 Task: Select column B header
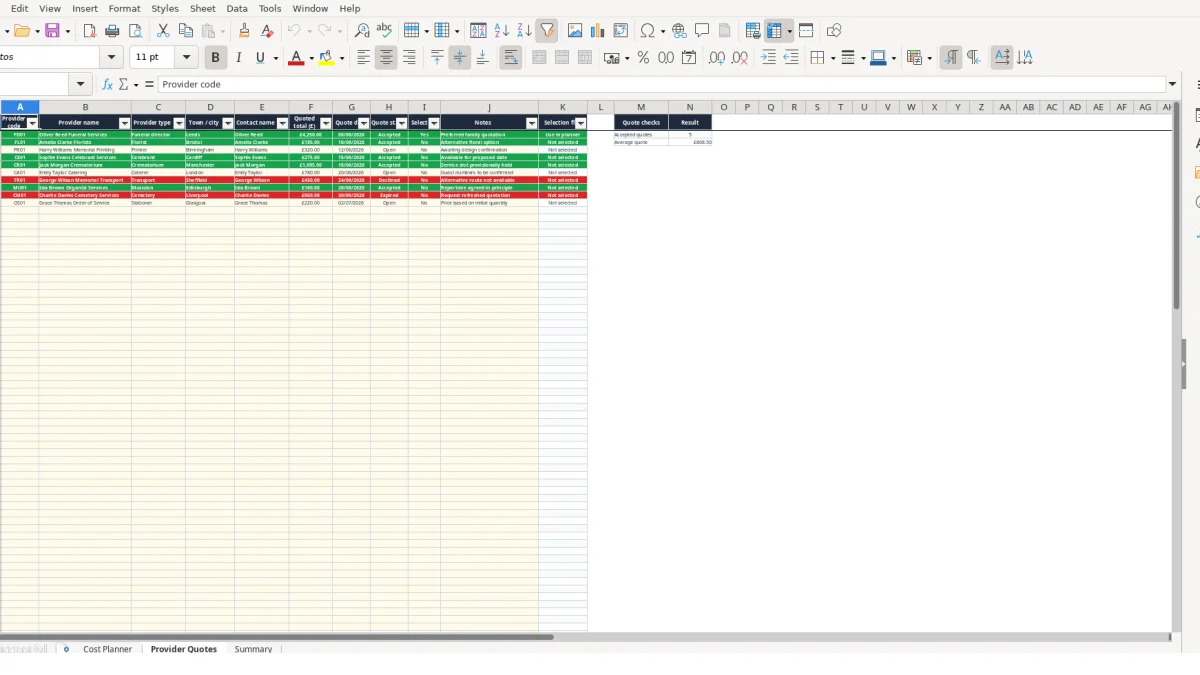(85, 107)
